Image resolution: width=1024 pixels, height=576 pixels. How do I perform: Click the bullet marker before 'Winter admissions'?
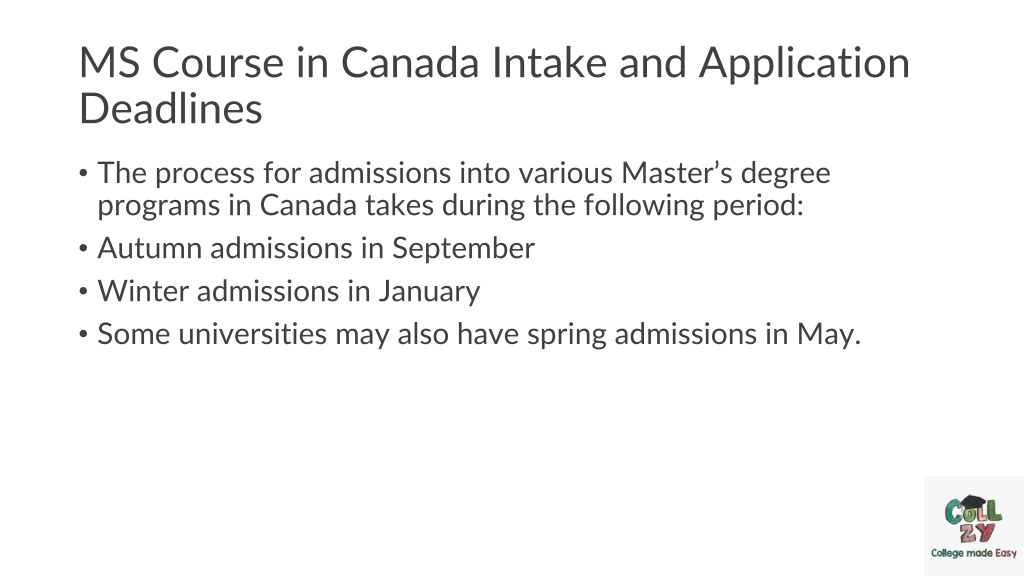(x=83, y=292)
